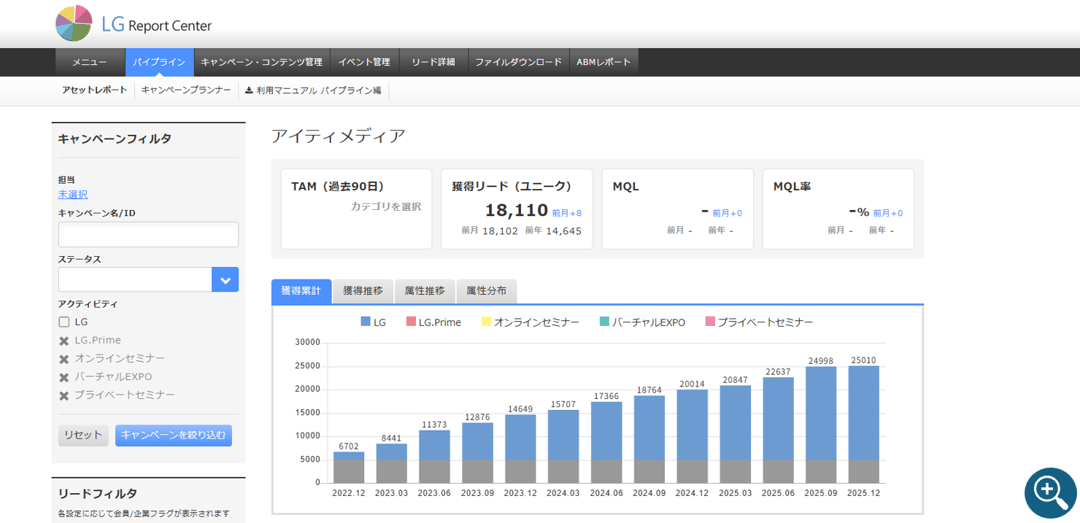
Task: Open the ステータス dropdown arrow
Action: point(225,280)
